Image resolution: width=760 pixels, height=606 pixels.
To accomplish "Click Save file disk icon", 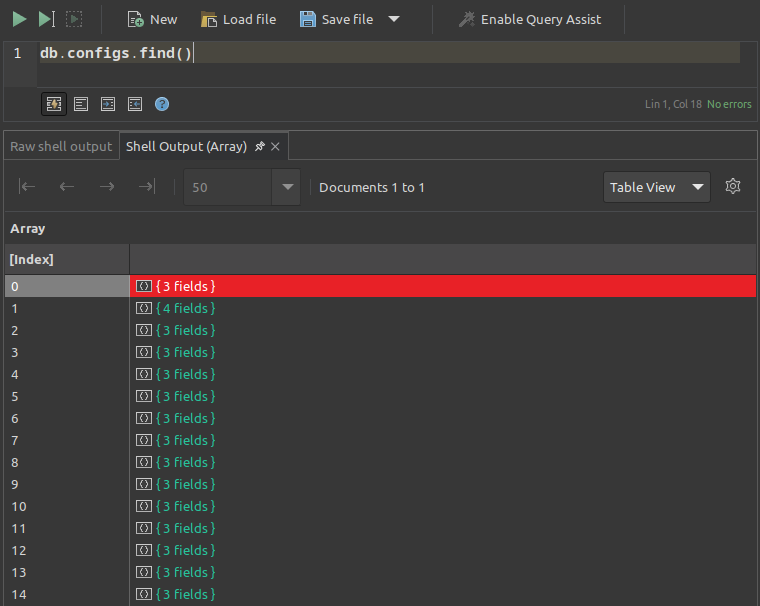I will click(307, 19).
